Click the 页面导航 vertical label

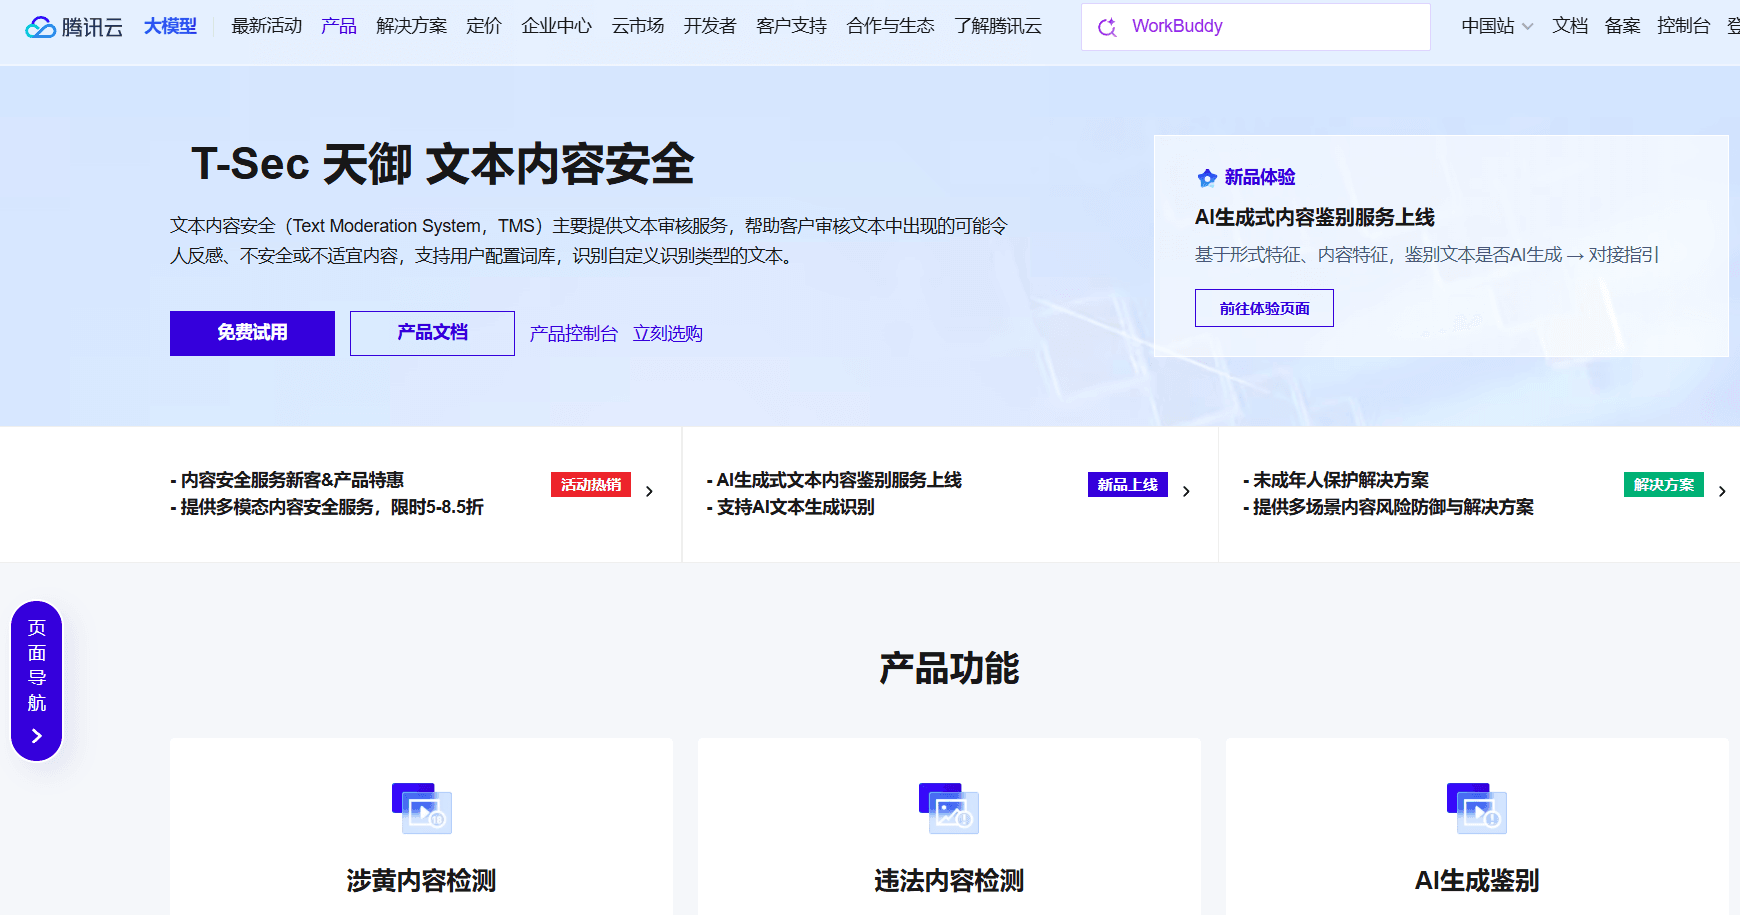[x=37, y=665]
